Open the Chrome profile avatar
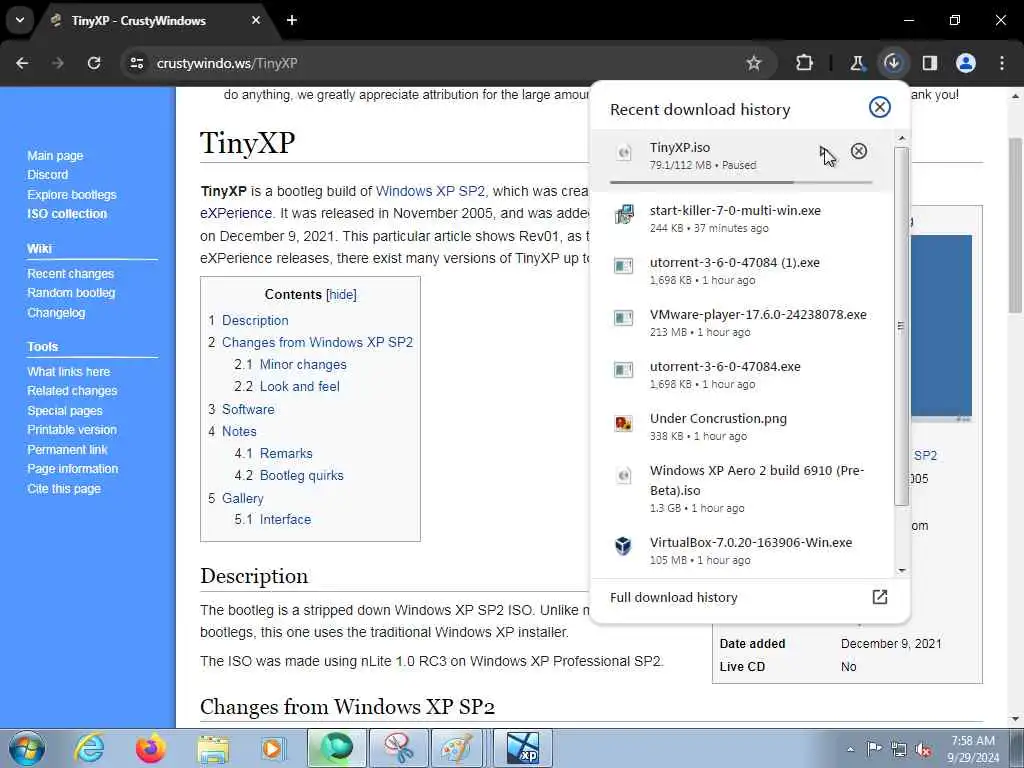Screen dimensions: 1024x768 tap(966, 63)
